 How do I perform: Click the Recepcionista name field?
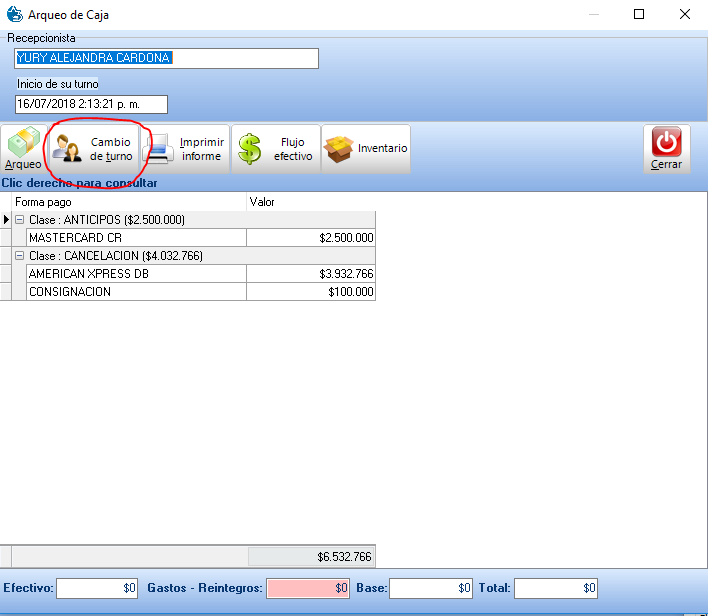click(166, 58)
